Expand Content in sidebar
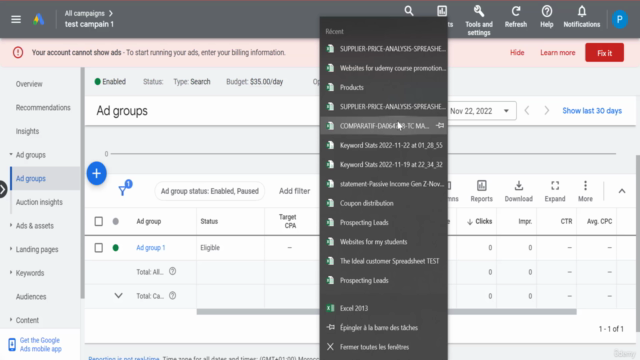Screen dimensions: 640x360 point(11,320)
